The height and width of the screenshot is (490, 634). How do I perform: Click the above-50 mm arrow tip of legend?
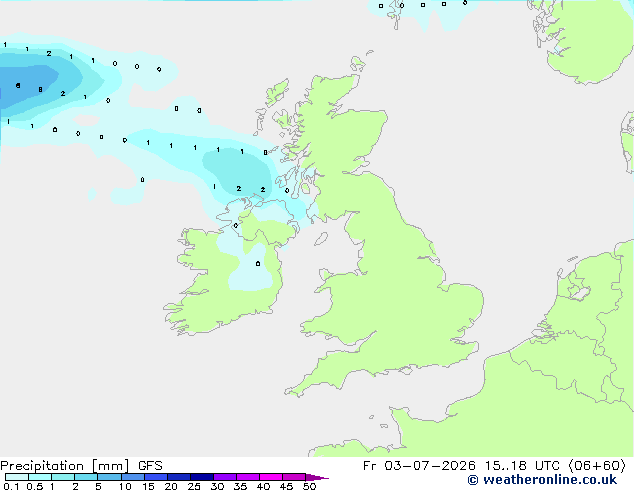[317, 477]
